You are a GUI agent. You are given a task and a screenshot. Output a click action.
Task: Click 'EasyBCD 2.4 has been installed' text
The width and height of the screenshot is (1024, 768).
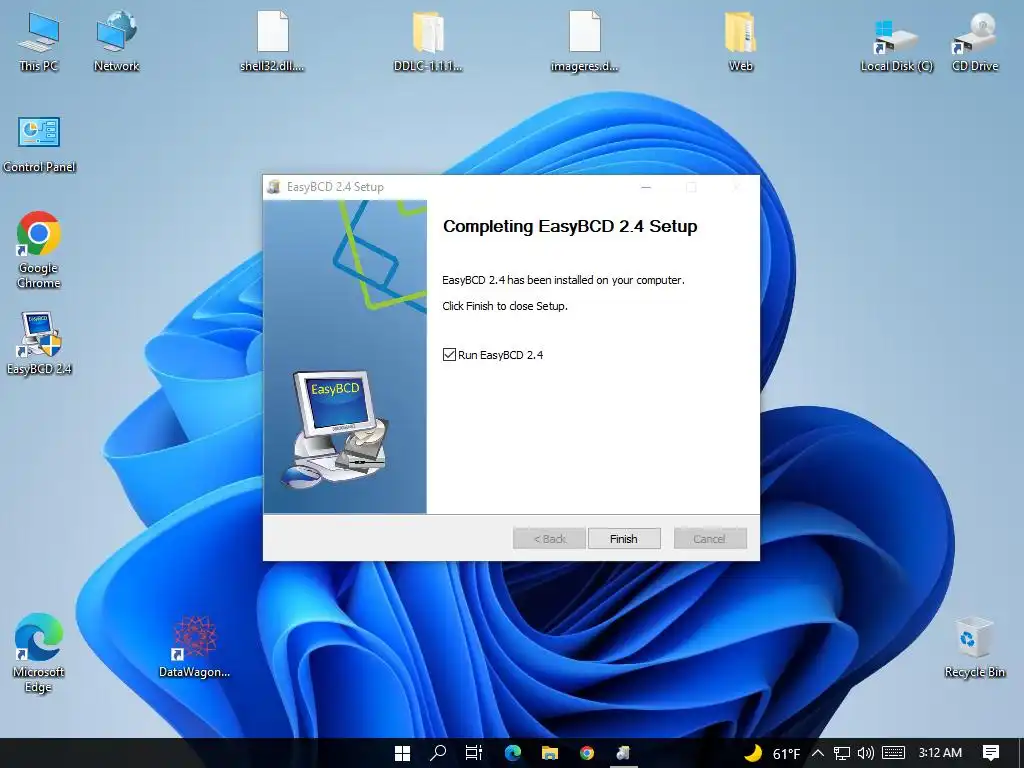click(x=564, y=280)
